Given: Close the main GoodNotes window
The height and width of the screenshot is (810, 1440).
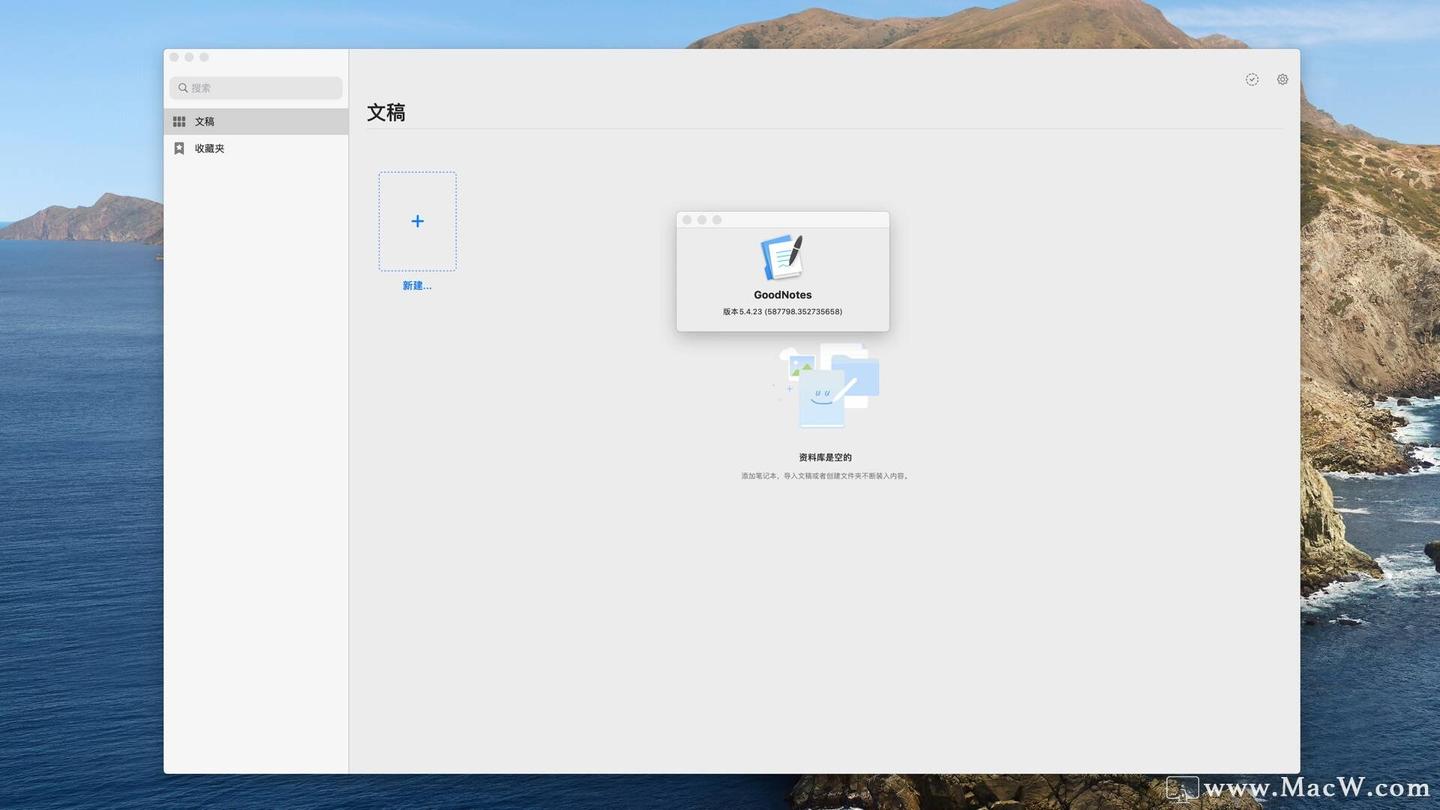Looking at the screenshot, I should pos(174,57).
